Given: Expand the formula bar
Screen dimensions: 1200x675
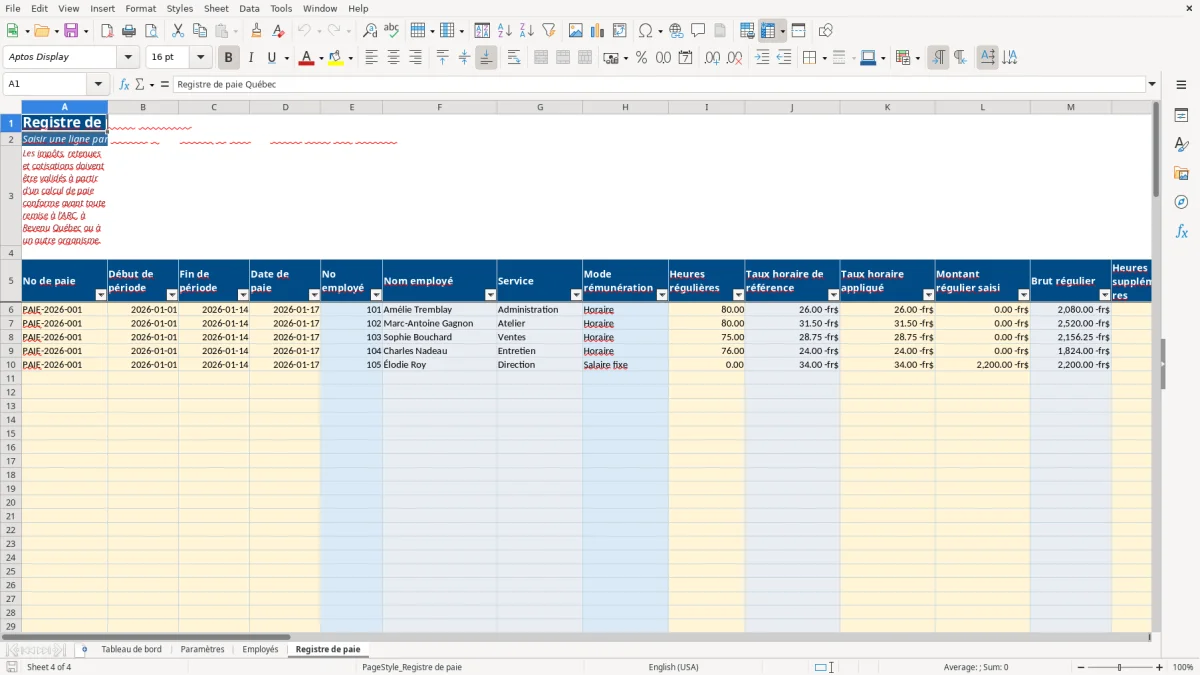Looking at the screenshot, I should click(1153, 85).
